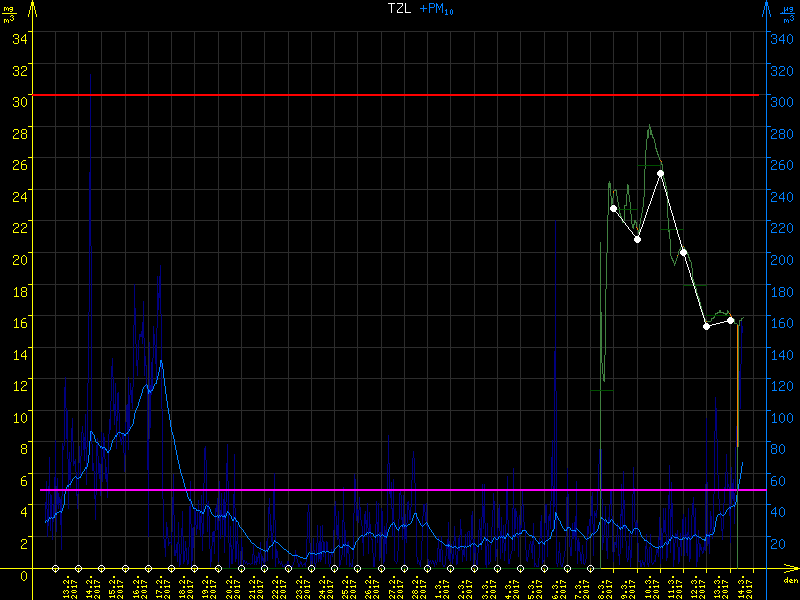This screenshot has width=800, height=600.
Task: Click the first circle marker on zero line
Action: pos(56,568)
